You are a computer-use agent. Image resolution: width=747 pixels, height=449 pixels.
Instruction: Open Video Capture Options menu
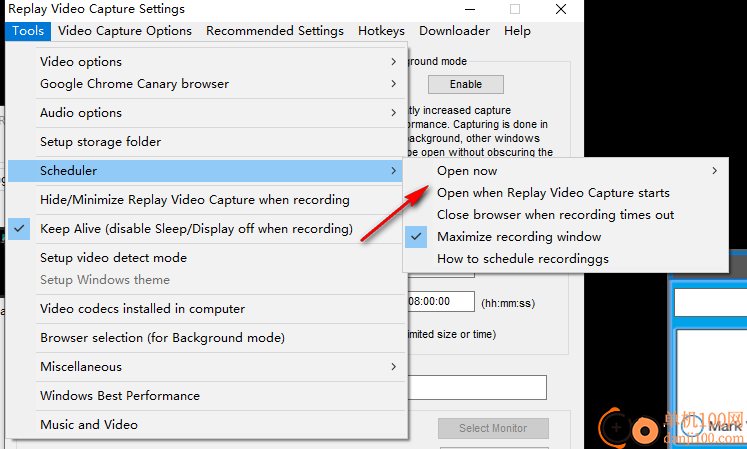point(125,31)
